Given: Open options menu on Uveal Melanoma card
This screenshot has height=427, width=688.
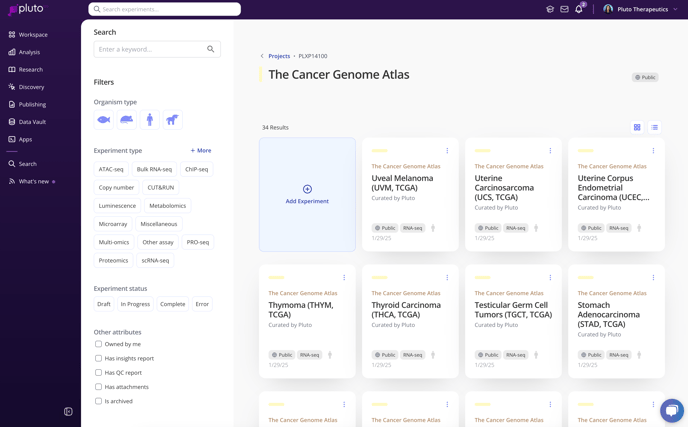Looking at the screenshot, I should 447,151.
